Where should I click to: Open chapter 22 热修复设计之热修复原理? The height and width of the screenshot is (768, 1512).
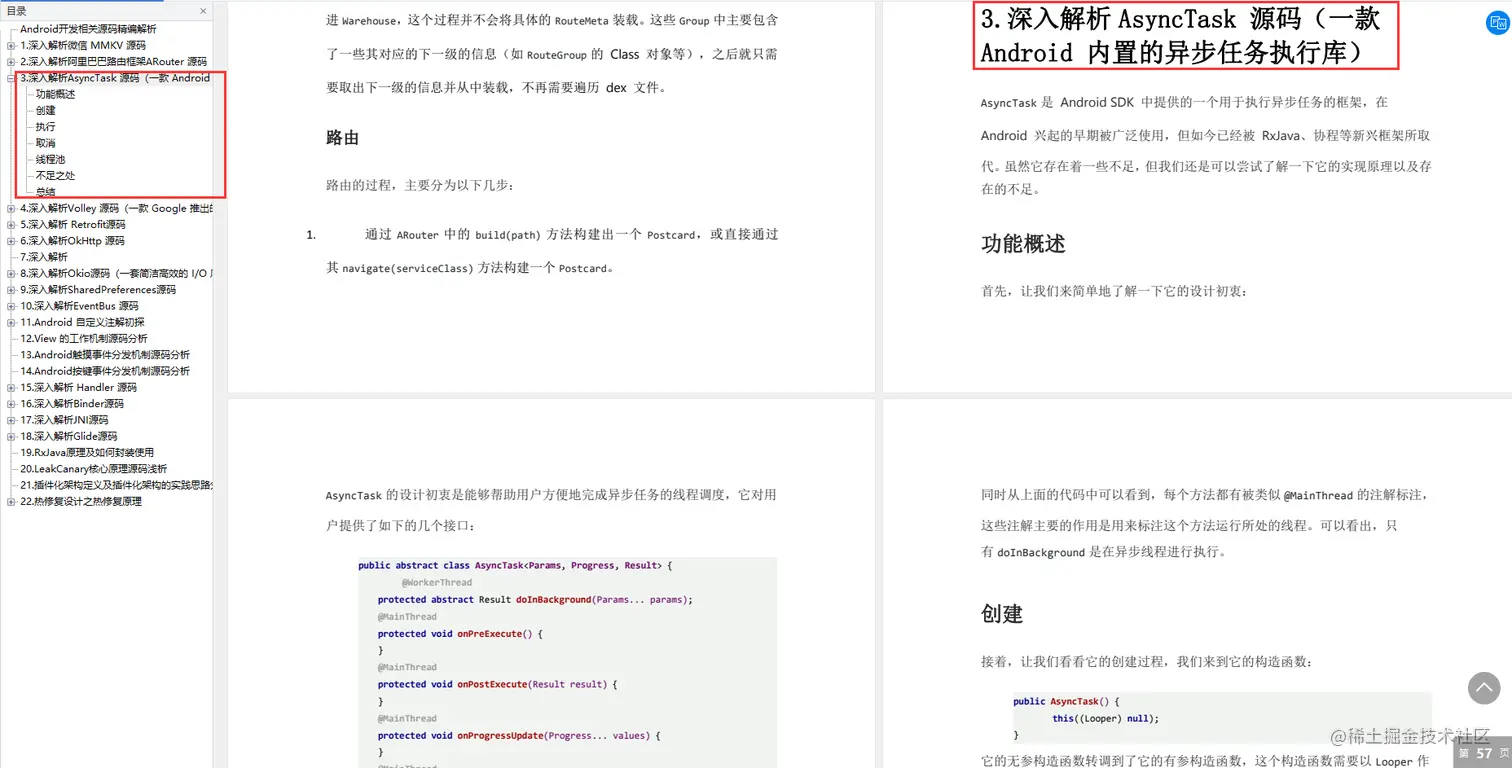(x=79, y=501)
